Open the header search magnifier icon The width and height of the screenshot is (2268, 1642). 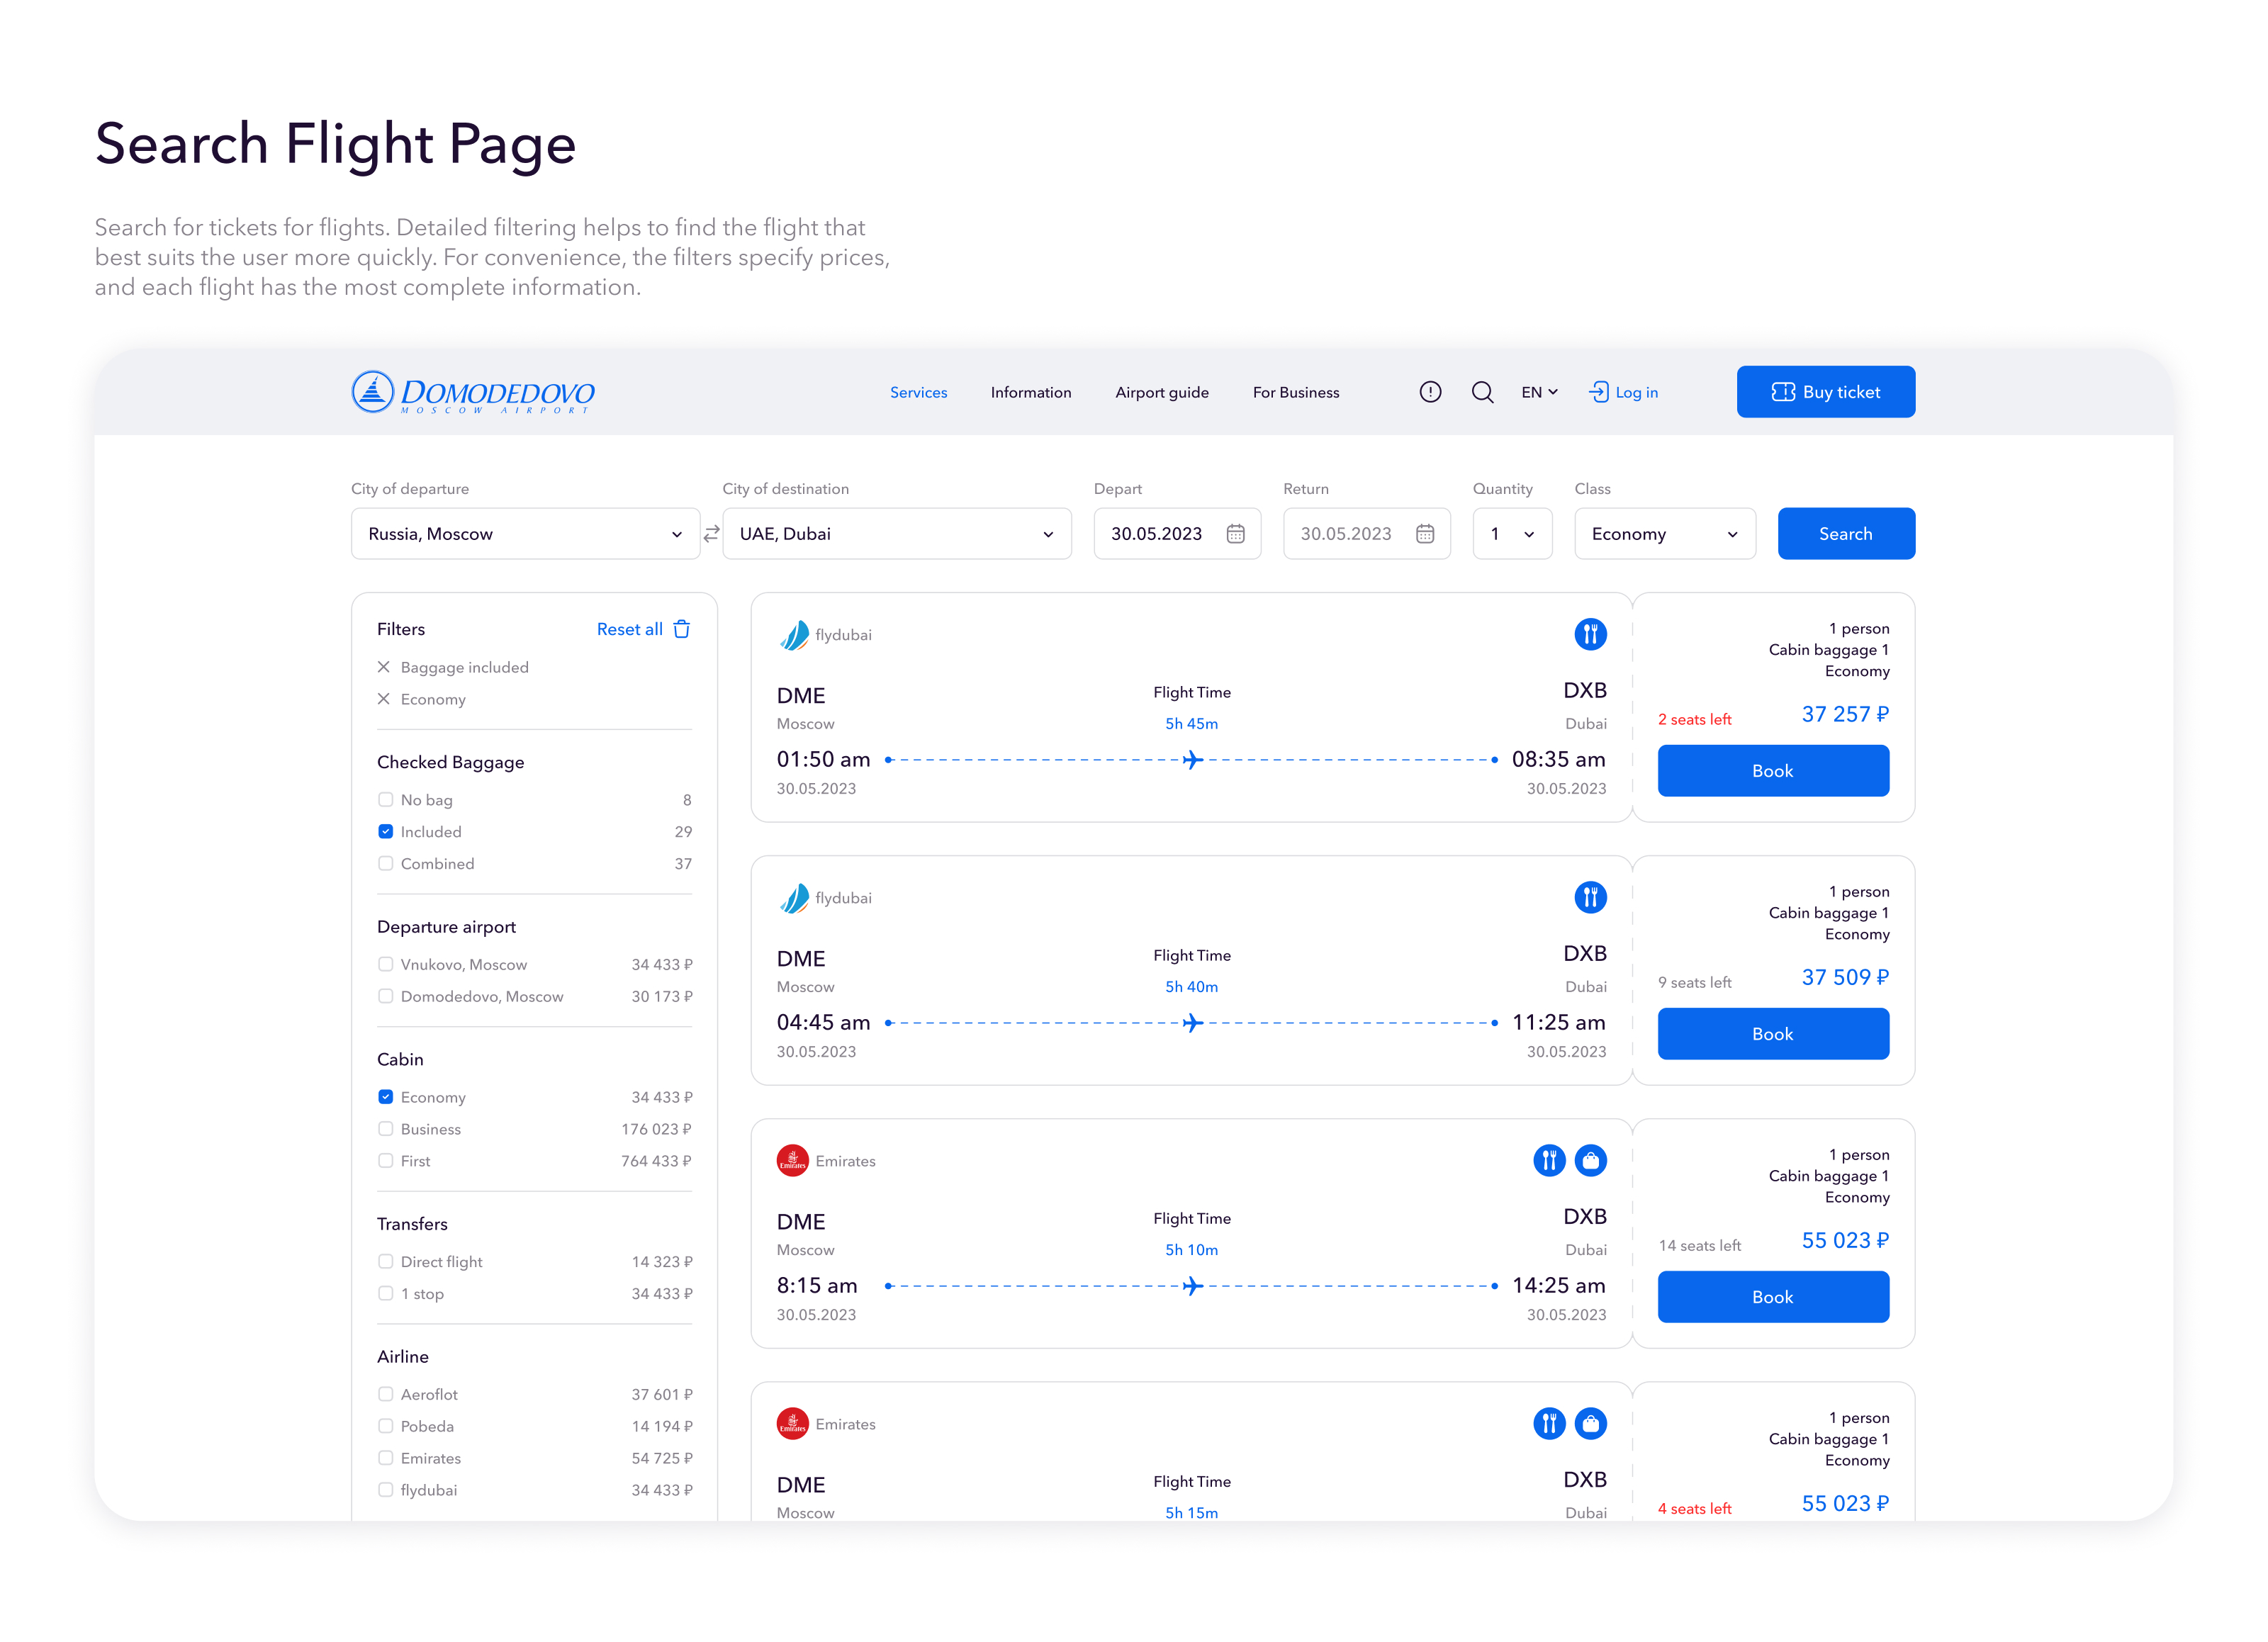[1482, 392]
